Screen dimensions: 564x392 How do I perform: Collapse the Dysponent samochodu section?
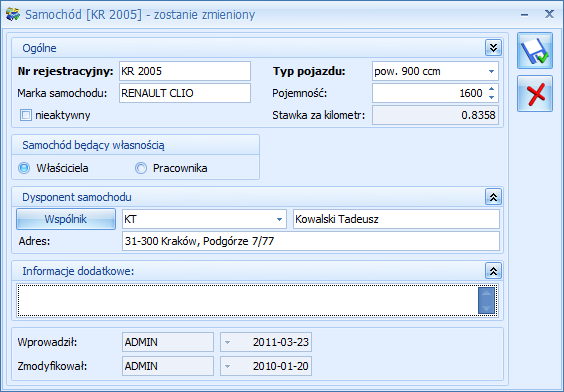tap(494, 197)
